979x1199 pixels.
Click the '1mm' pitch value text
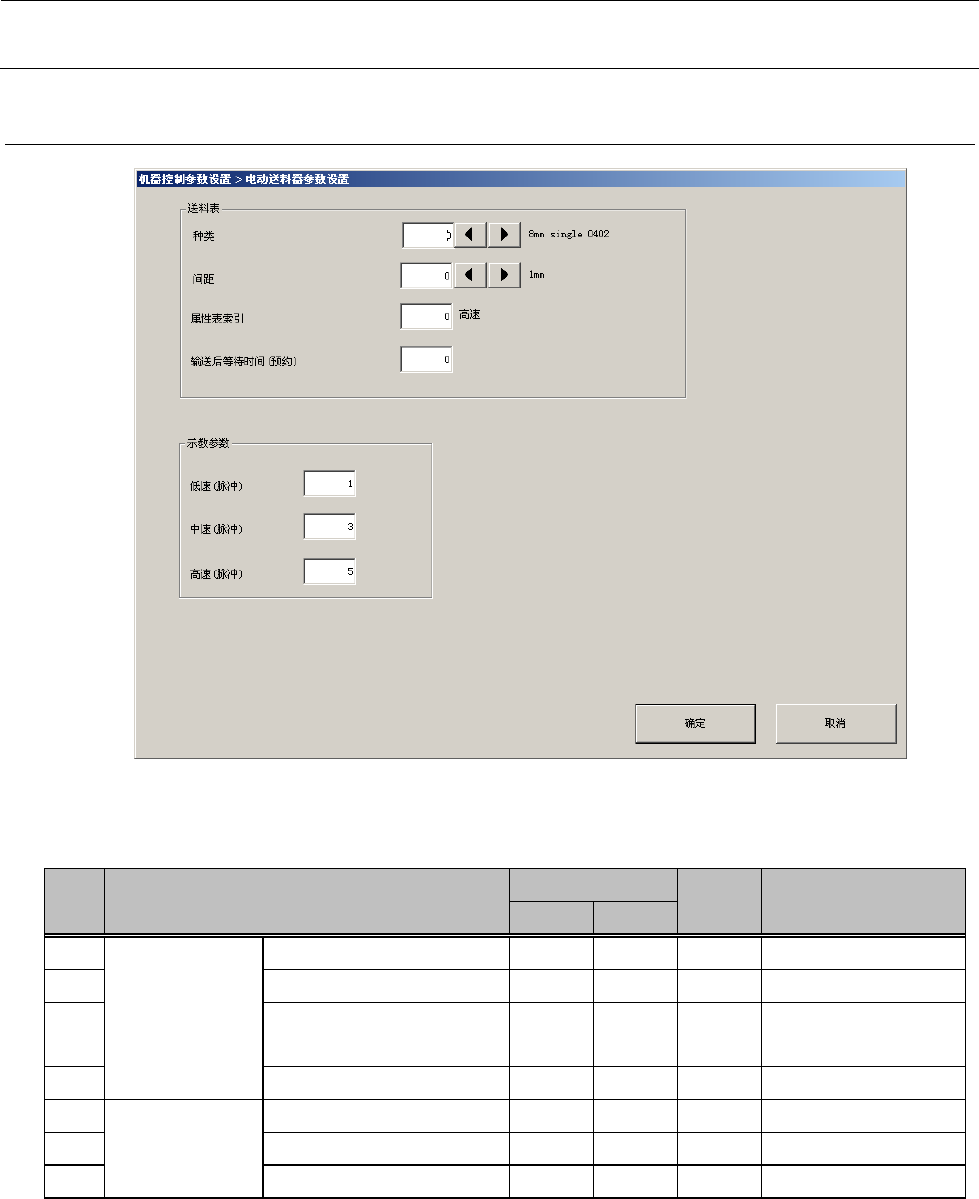pyautogui.click(x=537, y=275)
